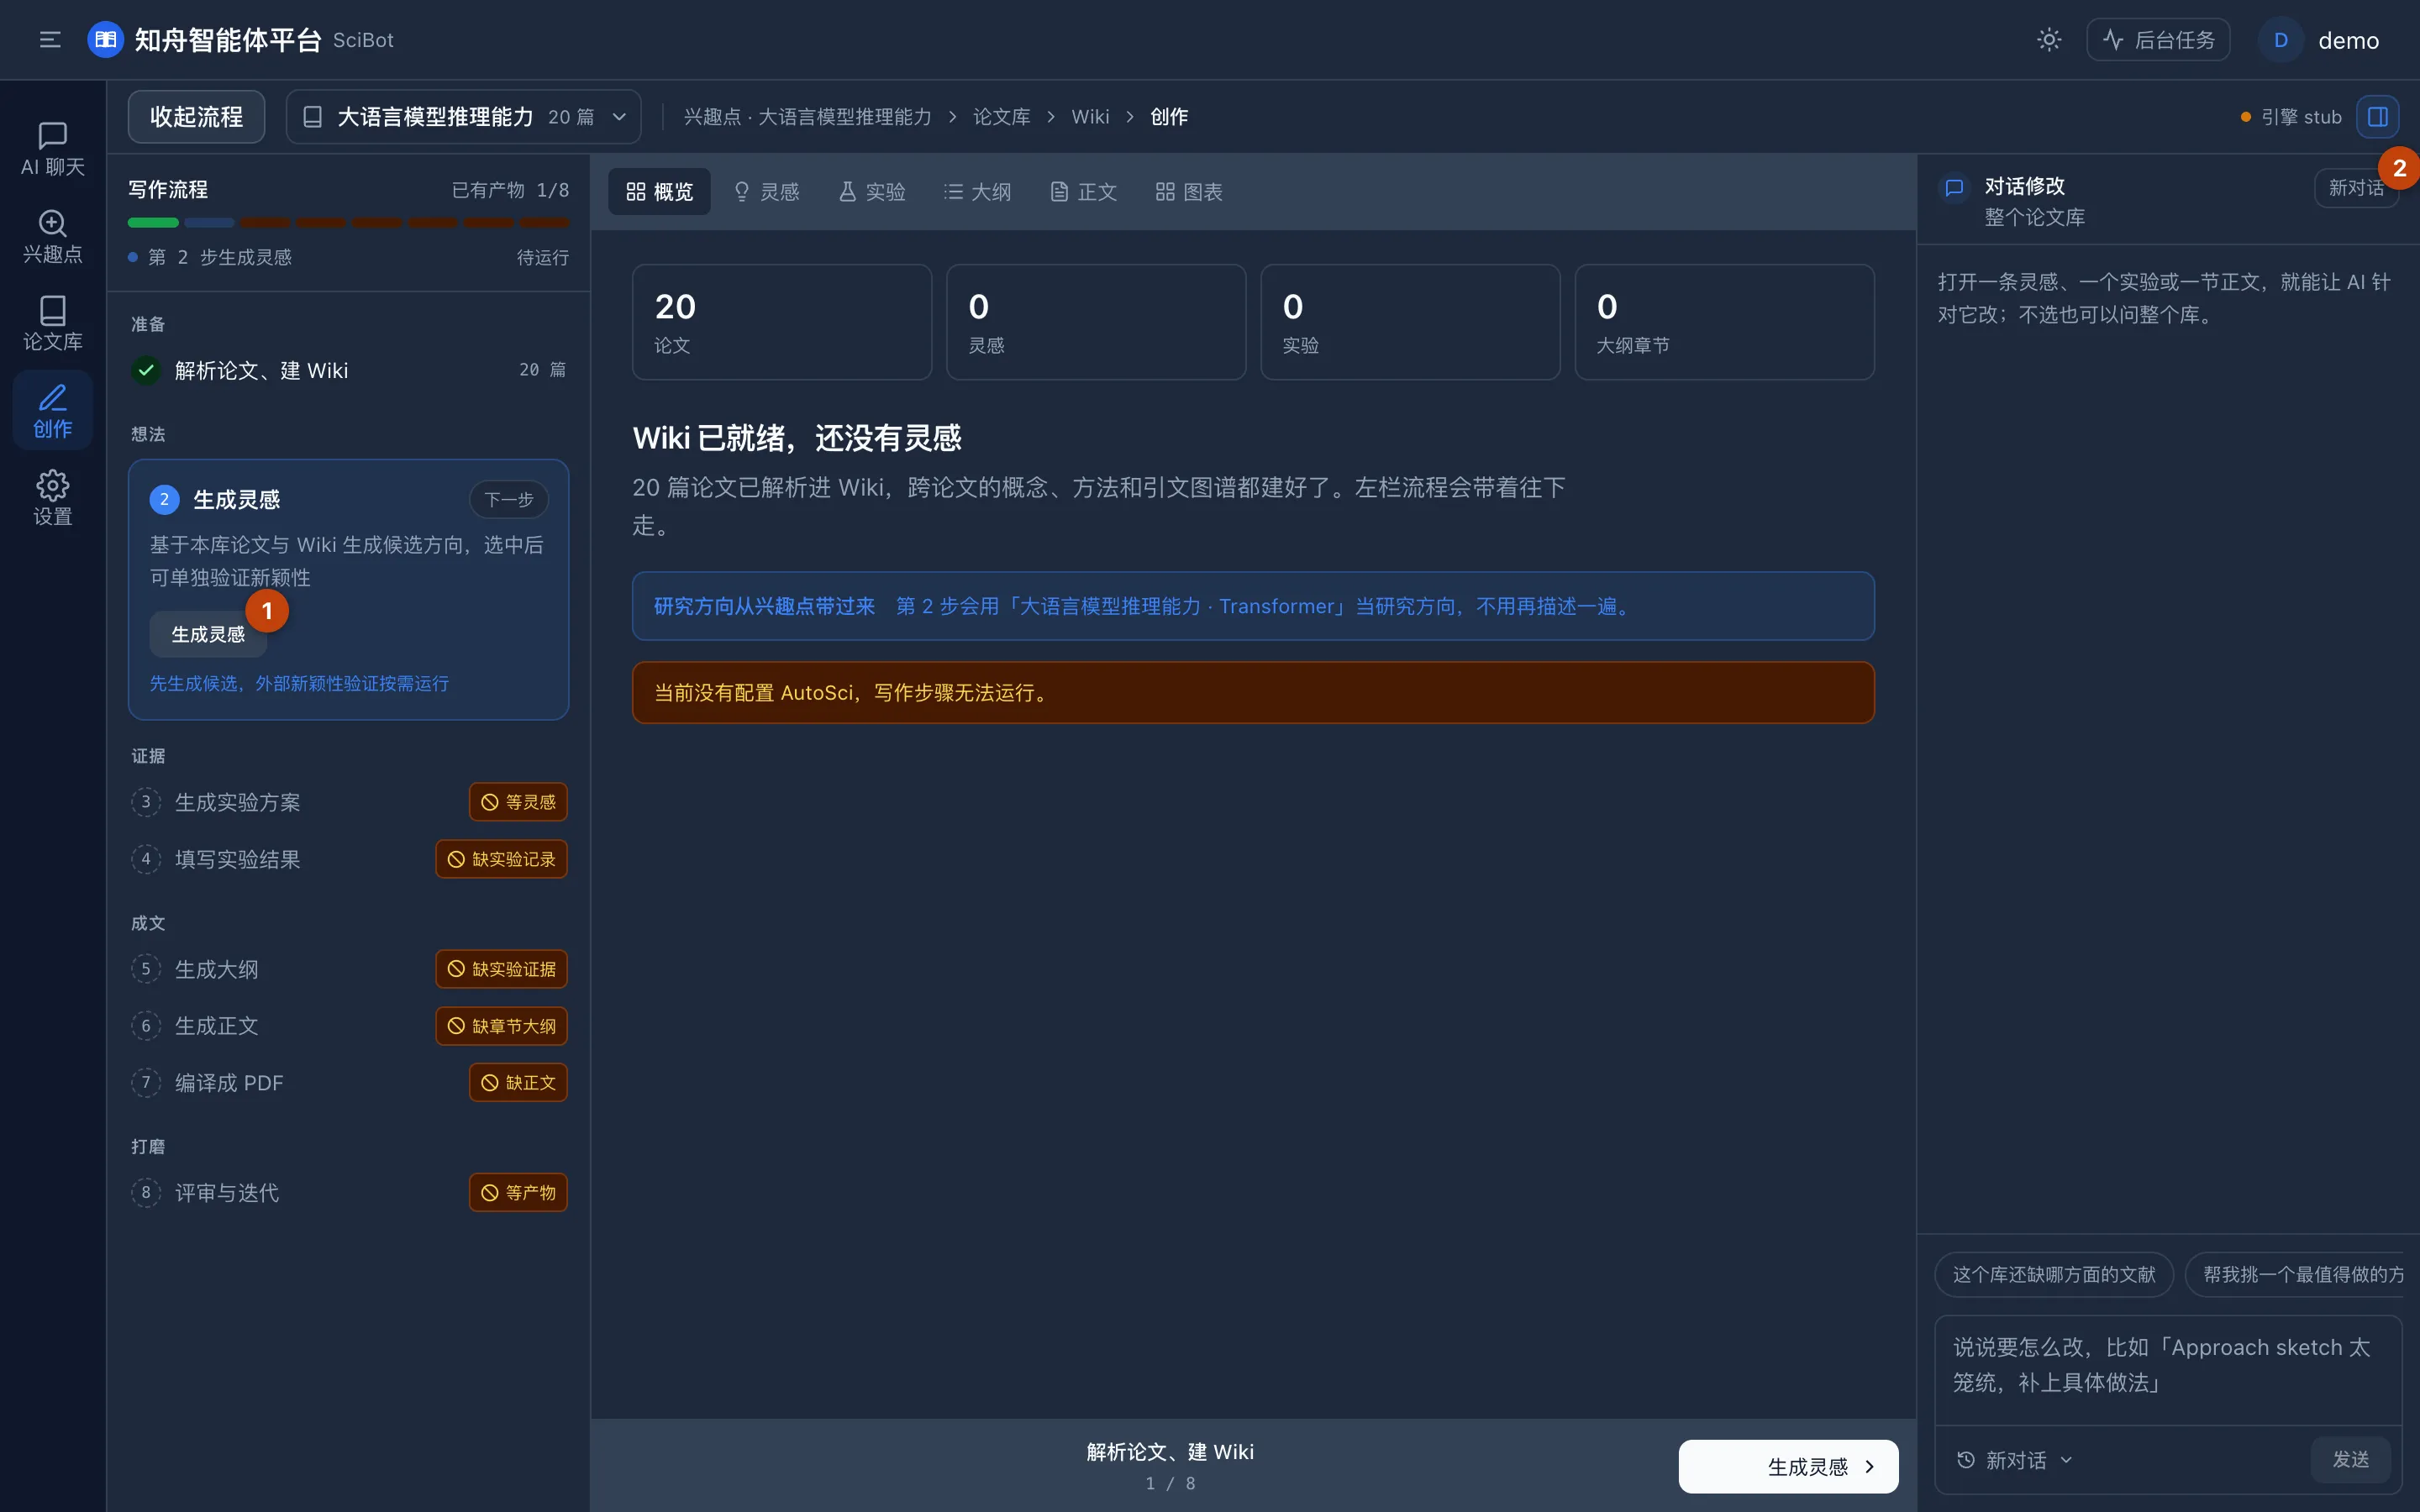
Task: Switch to the 实验 tab
Action: click(872, 192)
